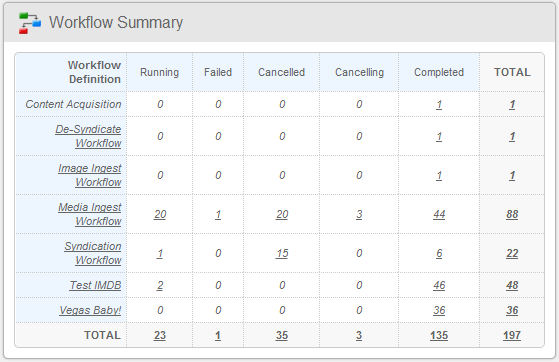Viewport: 559px width, 362px height.
Task: View the completed Content Acquisition workflow
Action: (439, 104)
